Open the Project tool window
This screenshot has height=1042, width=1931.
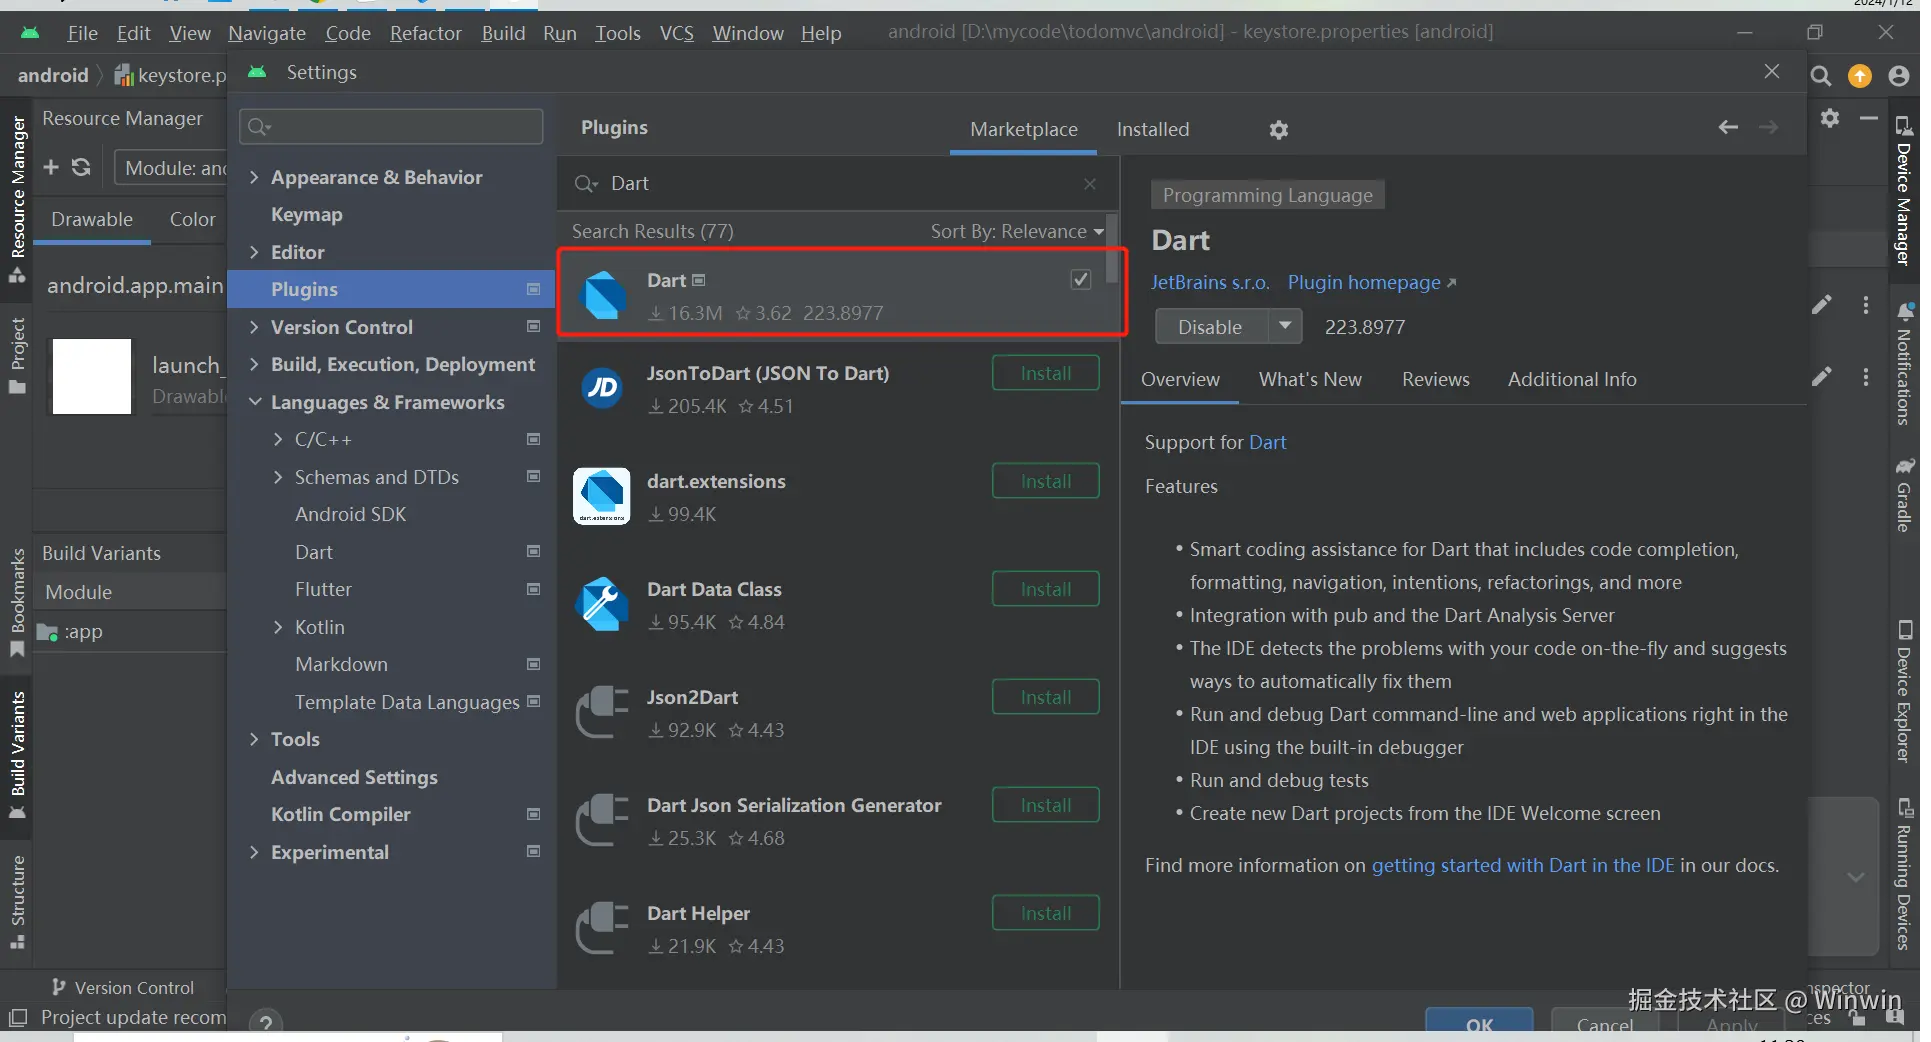click(18, 356)
